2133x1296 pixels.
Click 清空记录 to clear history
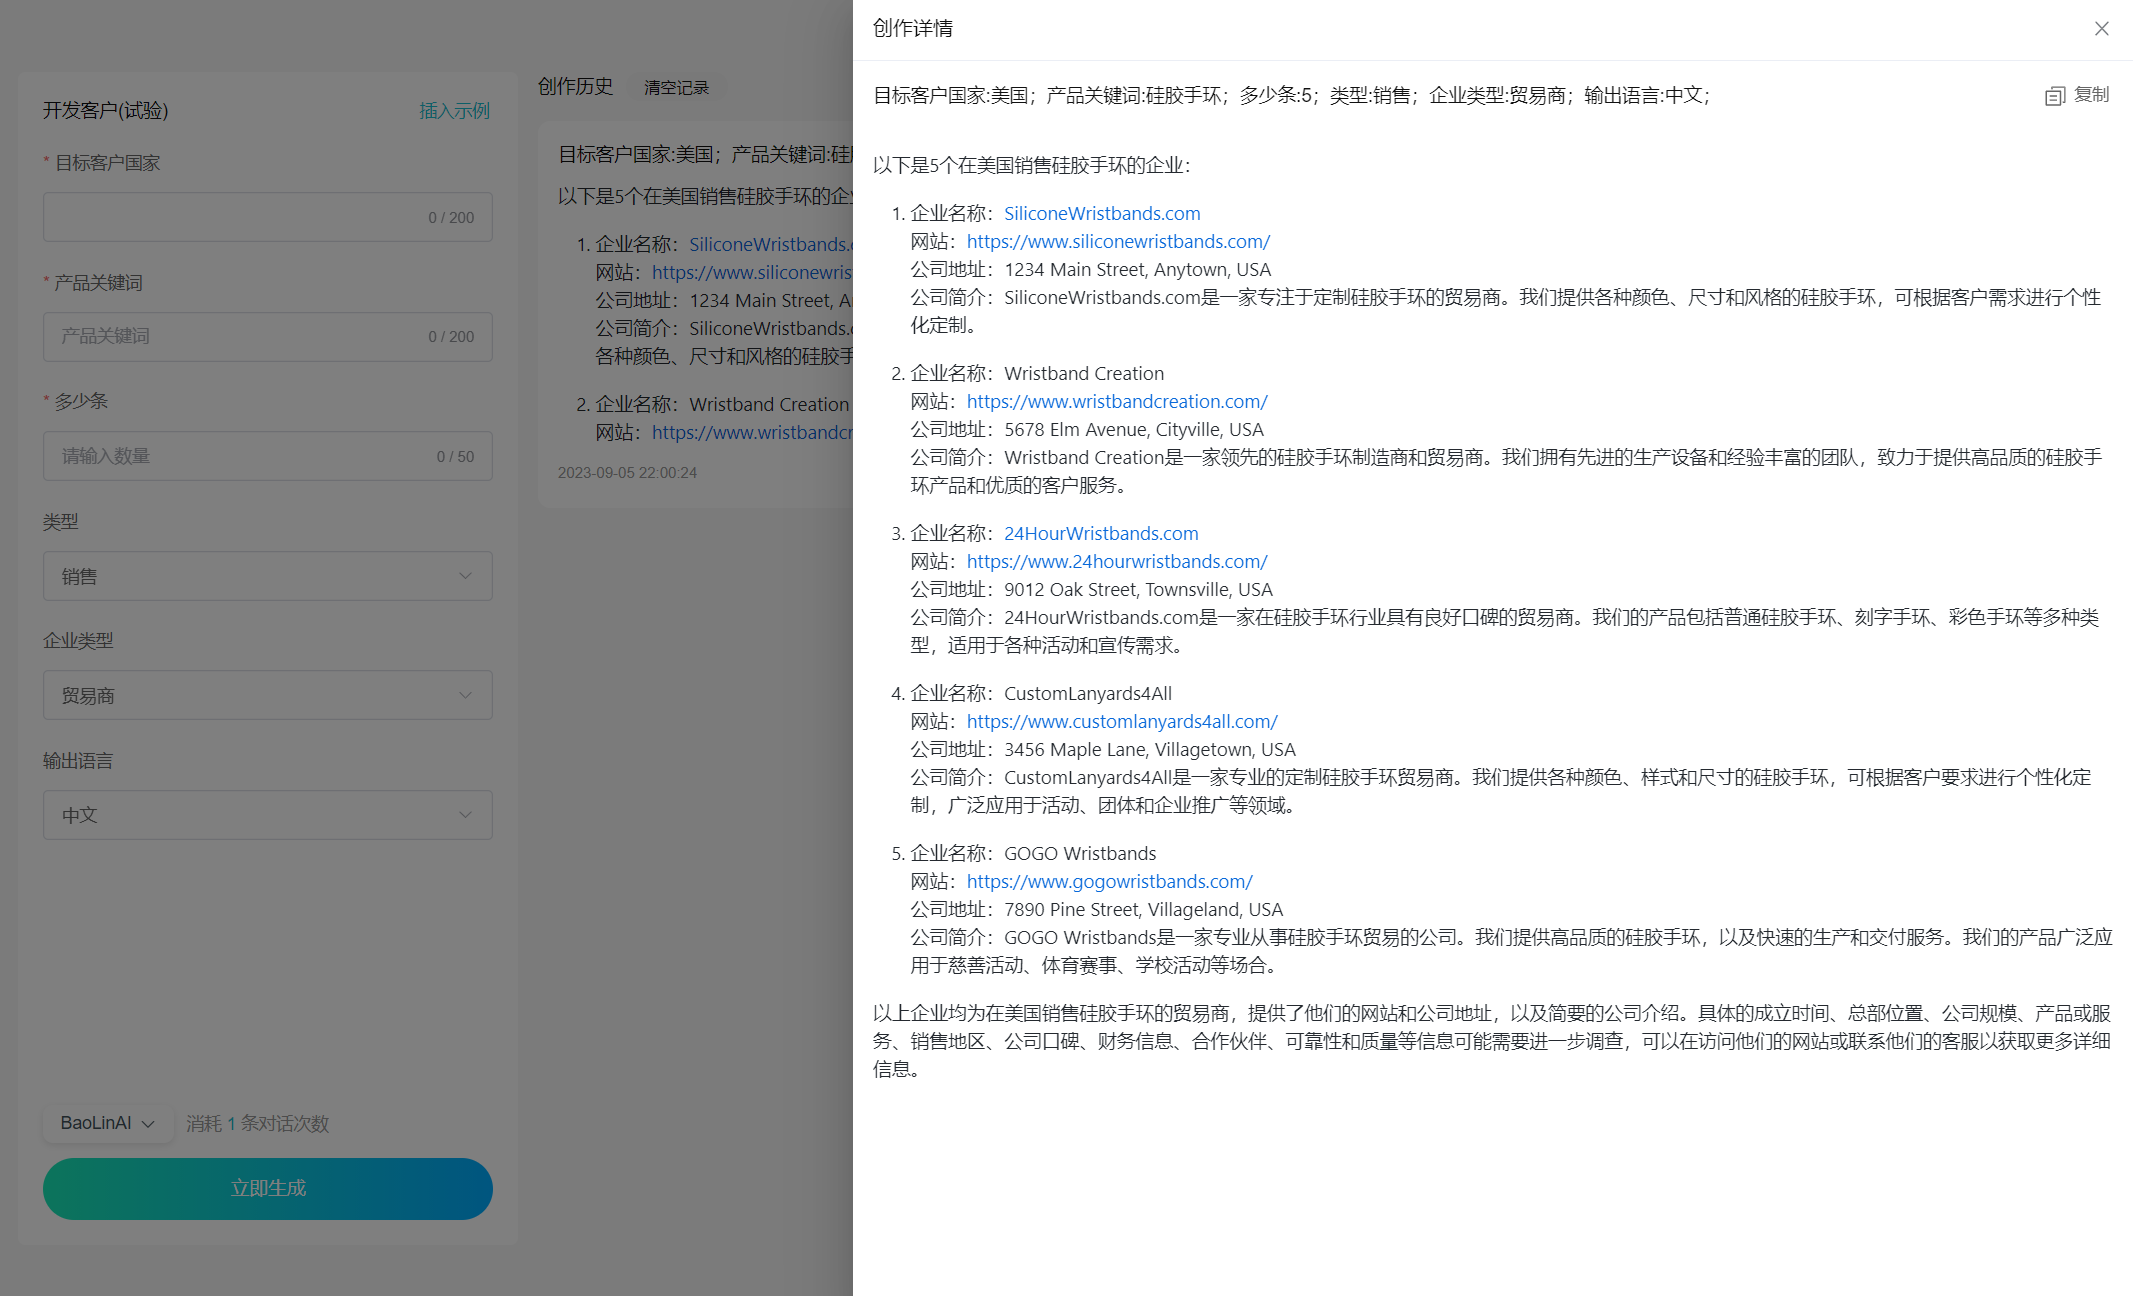point(677,88)
